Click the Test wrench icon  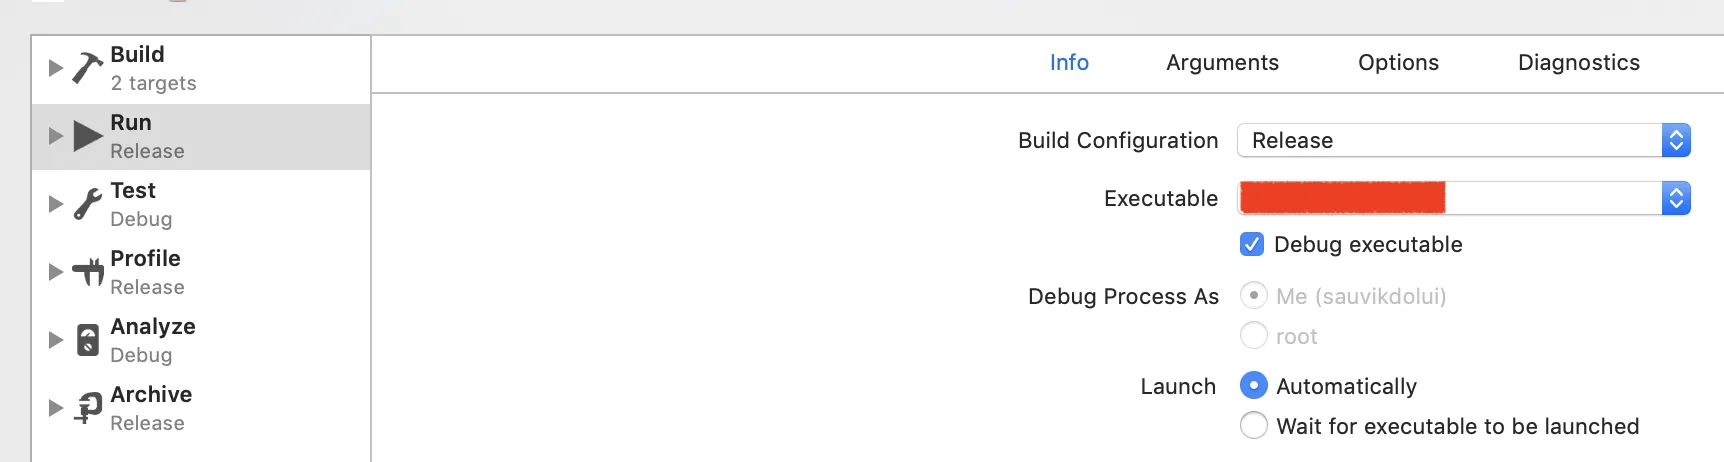(x=88, y=204)
